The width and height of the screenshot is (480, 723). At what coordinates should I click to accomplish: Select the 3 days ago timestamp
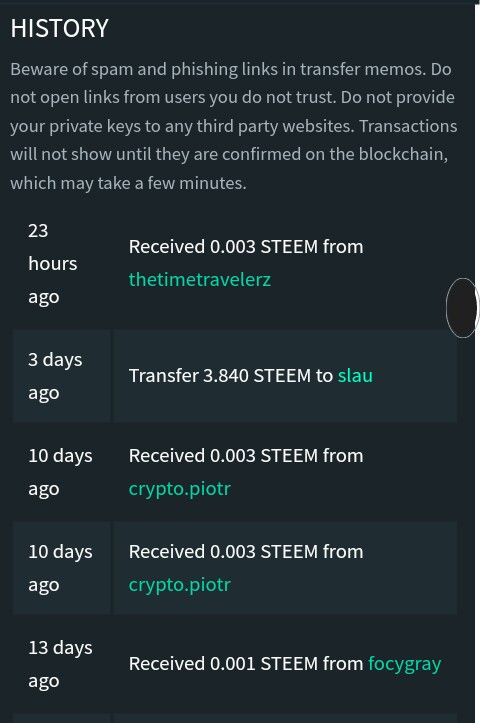(55, 376)
